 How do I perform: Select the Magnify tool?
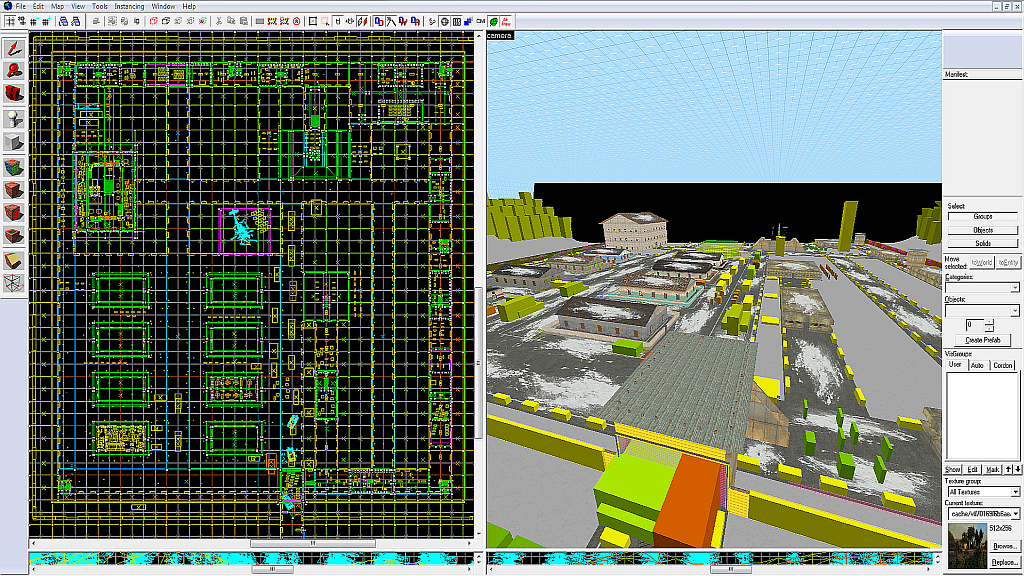pos(14,71)
